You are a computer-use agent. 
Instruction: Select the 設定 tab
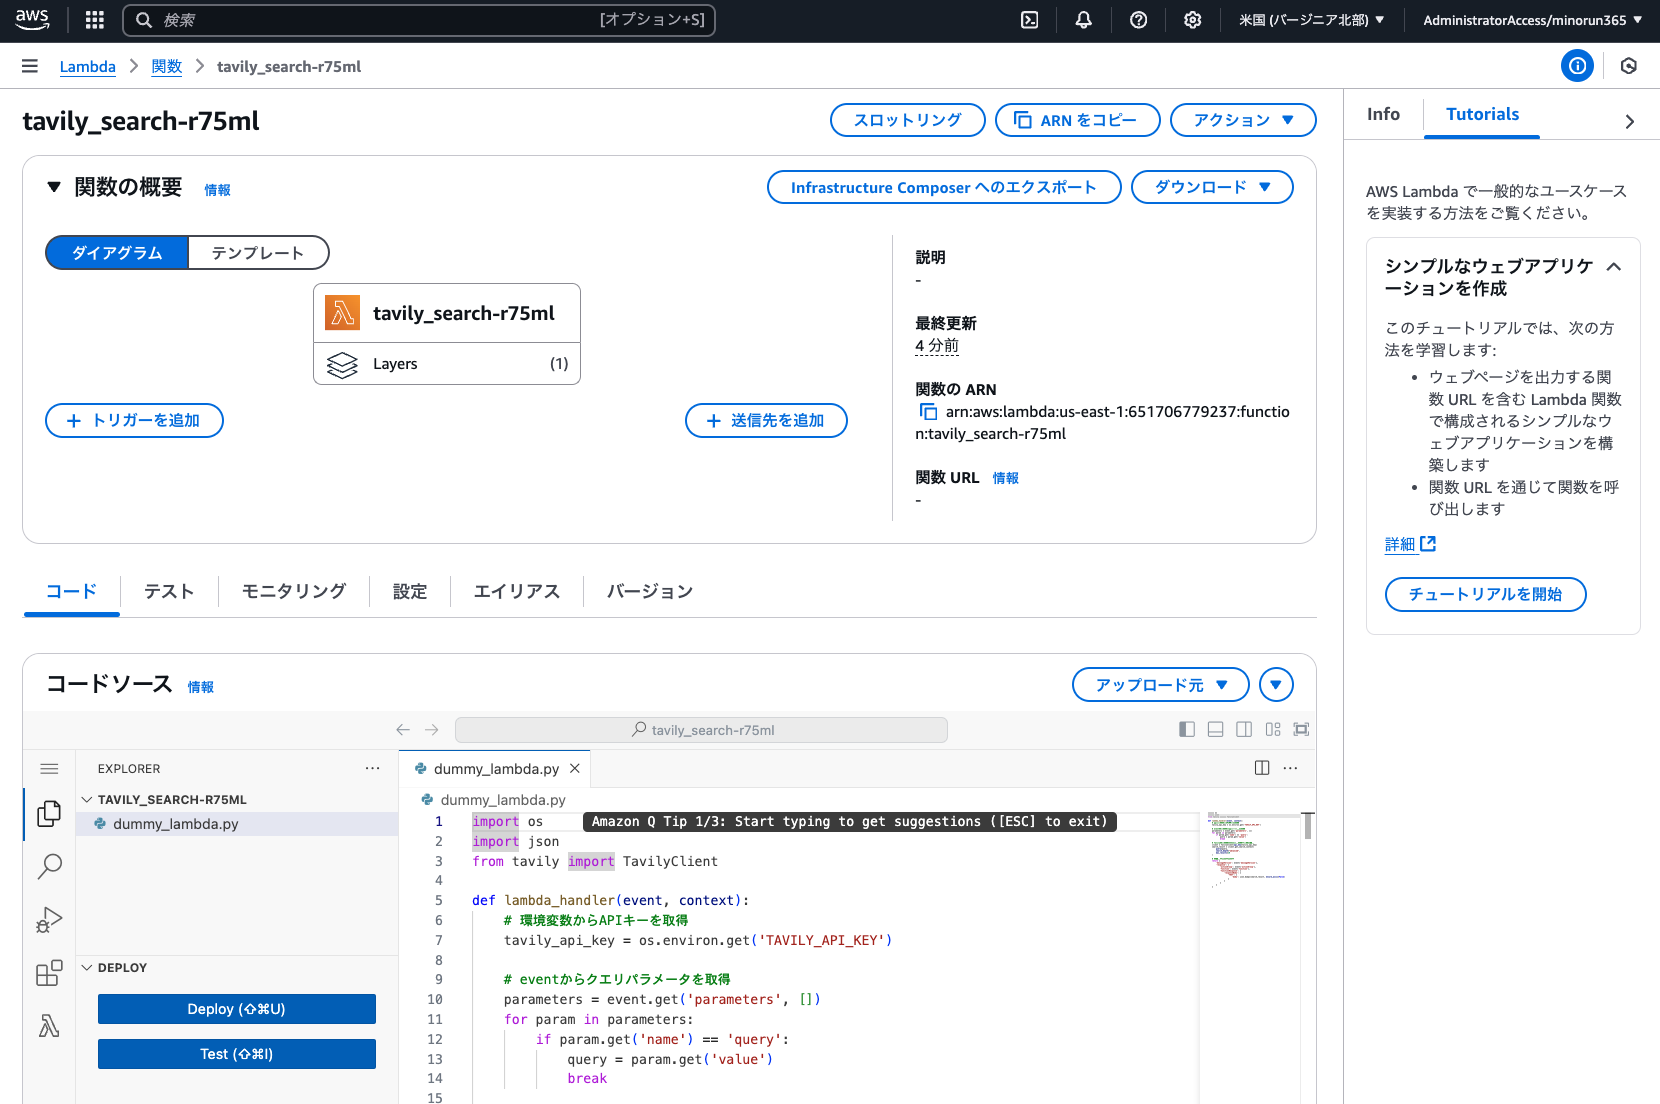pyautogui.click(x=410, y=591)
